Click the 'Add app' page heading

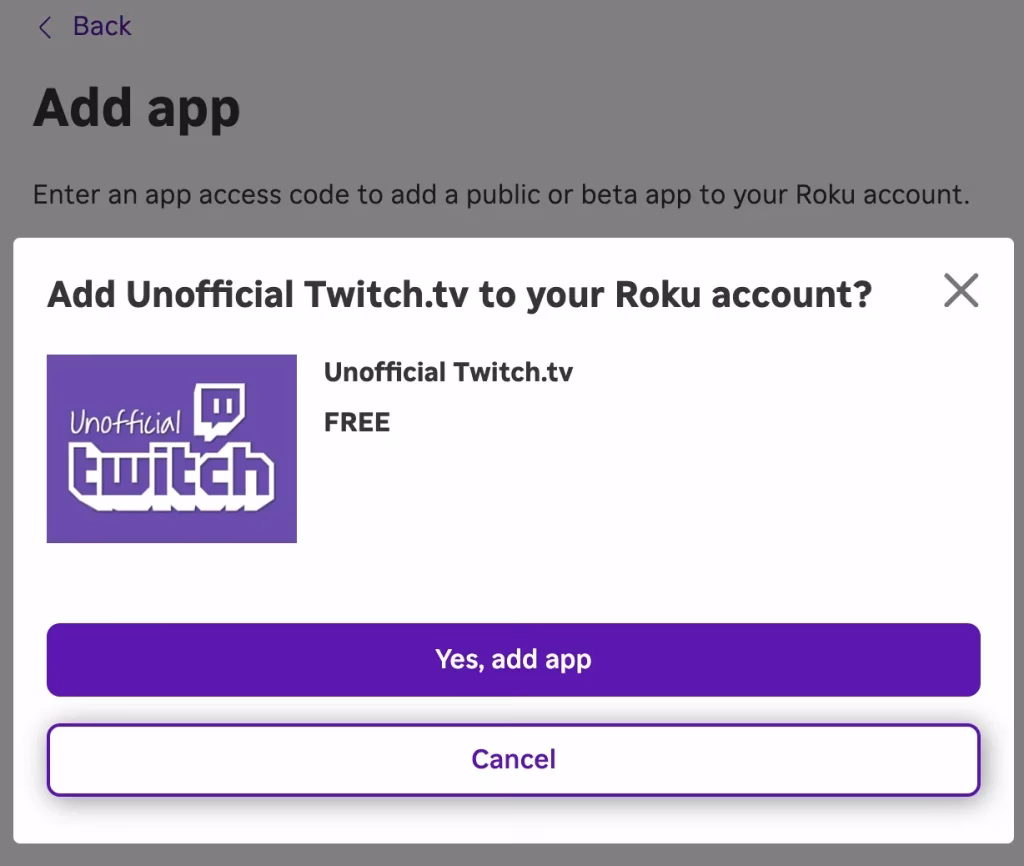tap(137, 108)
